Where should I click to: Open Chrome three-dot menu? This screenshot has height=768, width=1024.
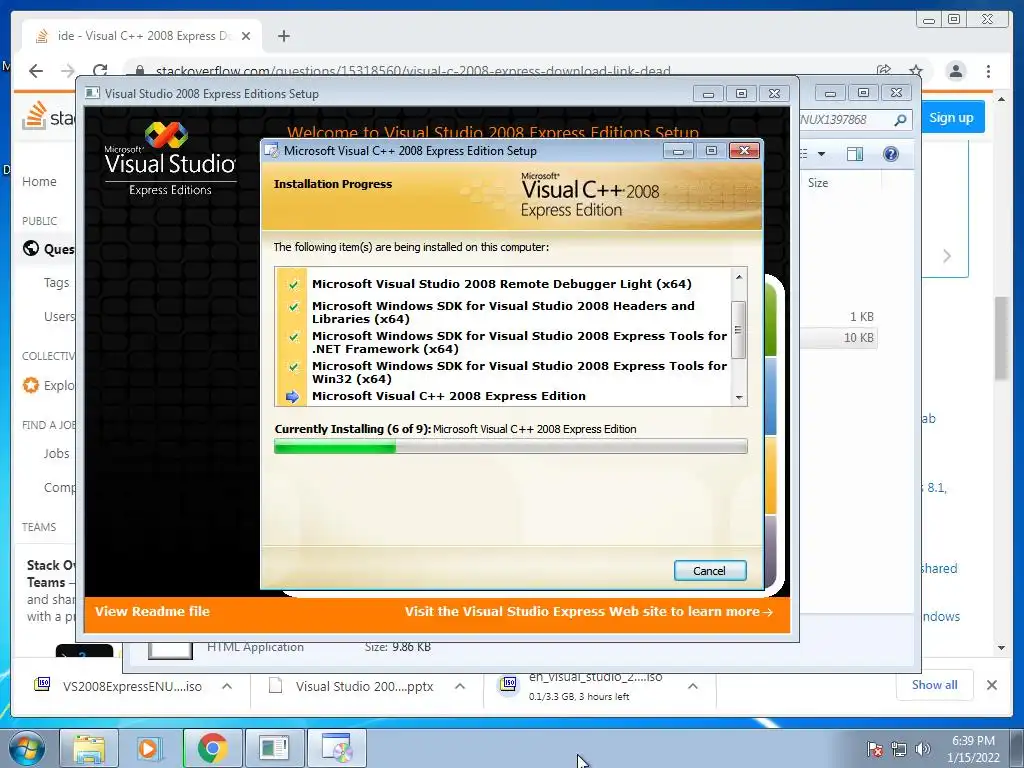pos(989,71)
